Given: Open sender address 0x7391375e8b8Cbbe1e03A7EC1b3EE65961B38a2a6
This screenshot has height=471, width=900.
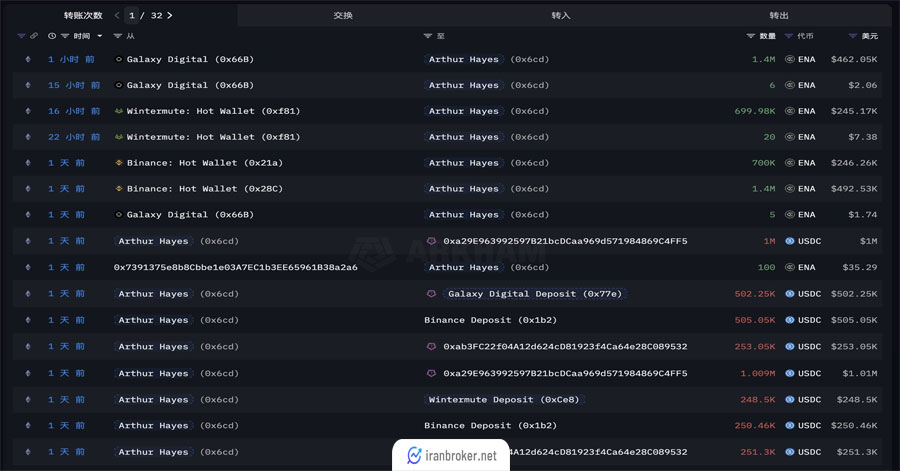Looking at the screenshot, I should click(x=235, y=267).
